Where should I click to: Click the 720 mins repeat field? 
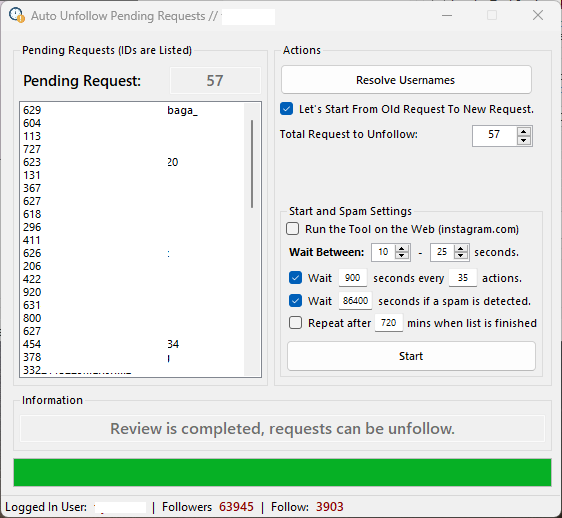tap(389, 323)
